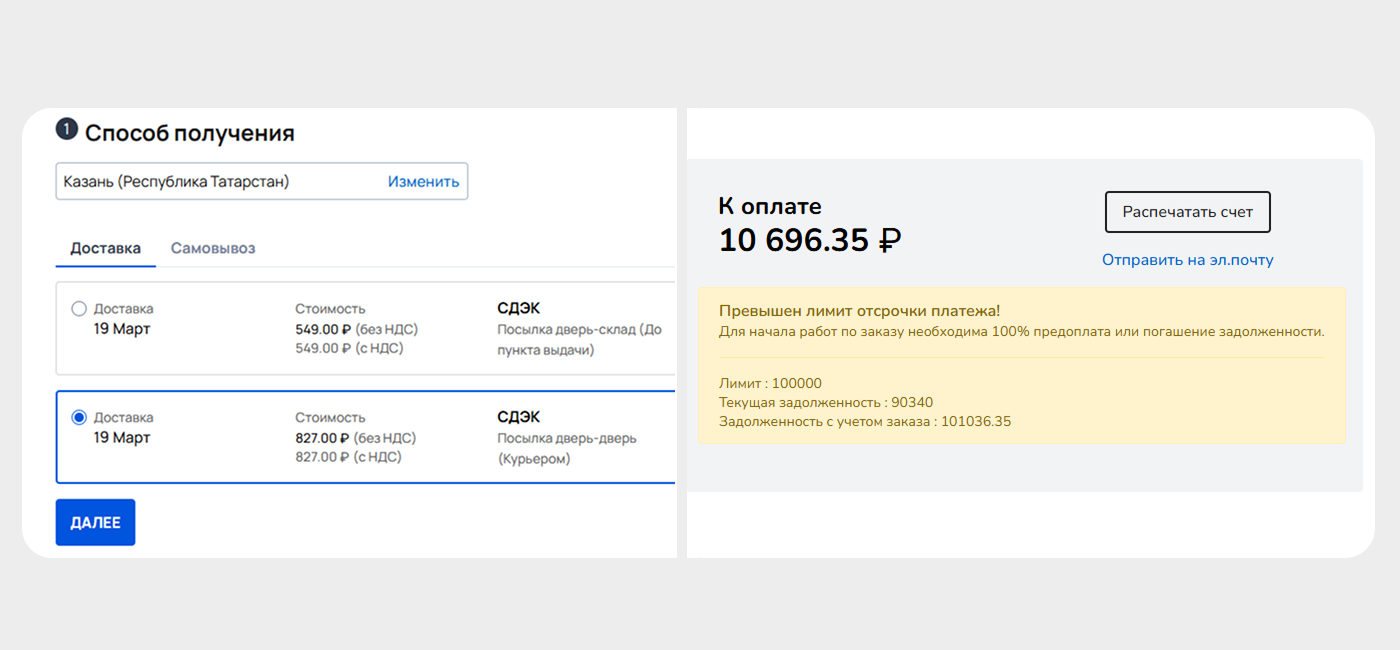Select the 549.00 ₽ pickup-point delivery radio
Viewport: 1400px width, 650px height.
pos(79,309)
